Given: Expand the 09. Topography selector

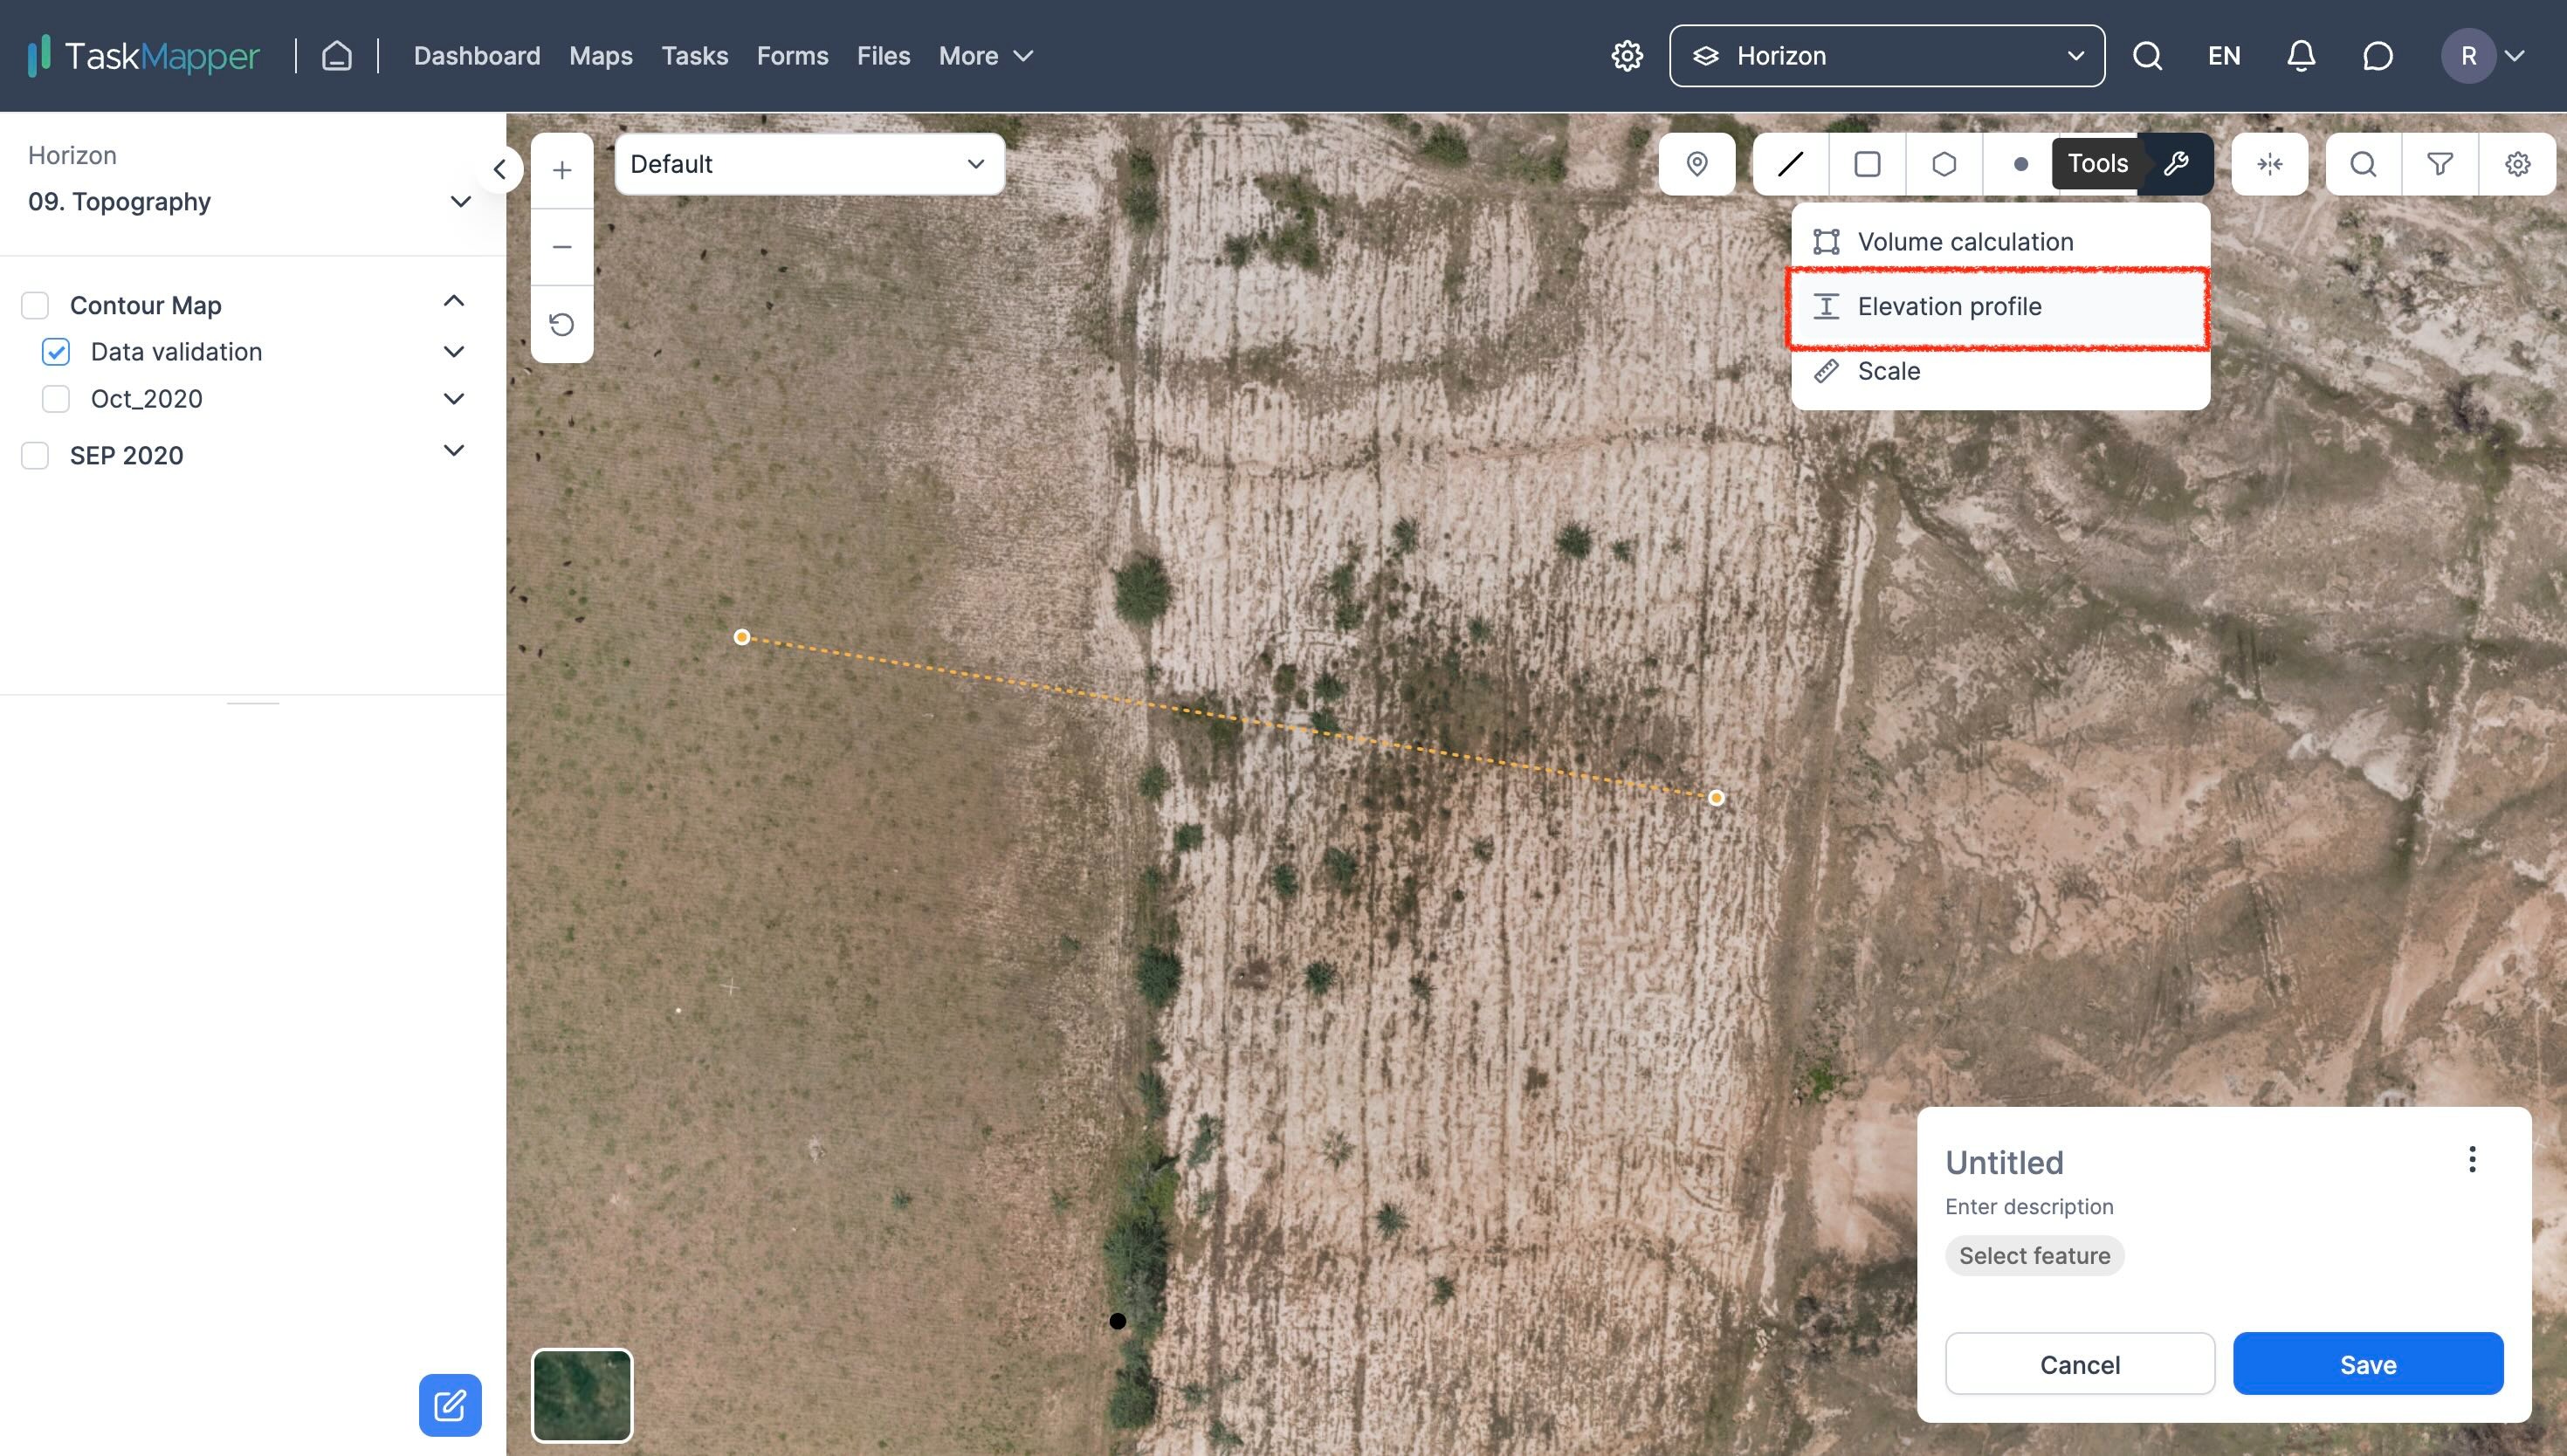Looking at the screenshot, I should [x=249, y=202].
